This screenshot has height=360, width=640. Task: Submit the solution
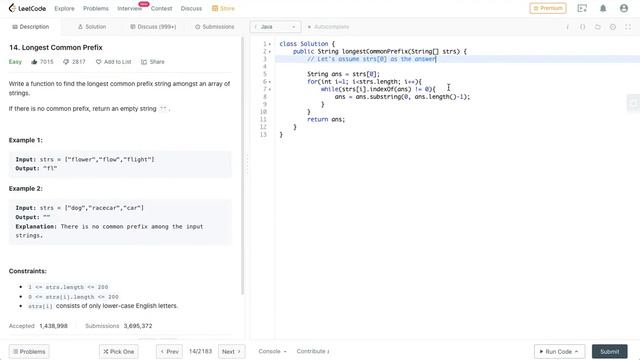(x=609, y=351)
